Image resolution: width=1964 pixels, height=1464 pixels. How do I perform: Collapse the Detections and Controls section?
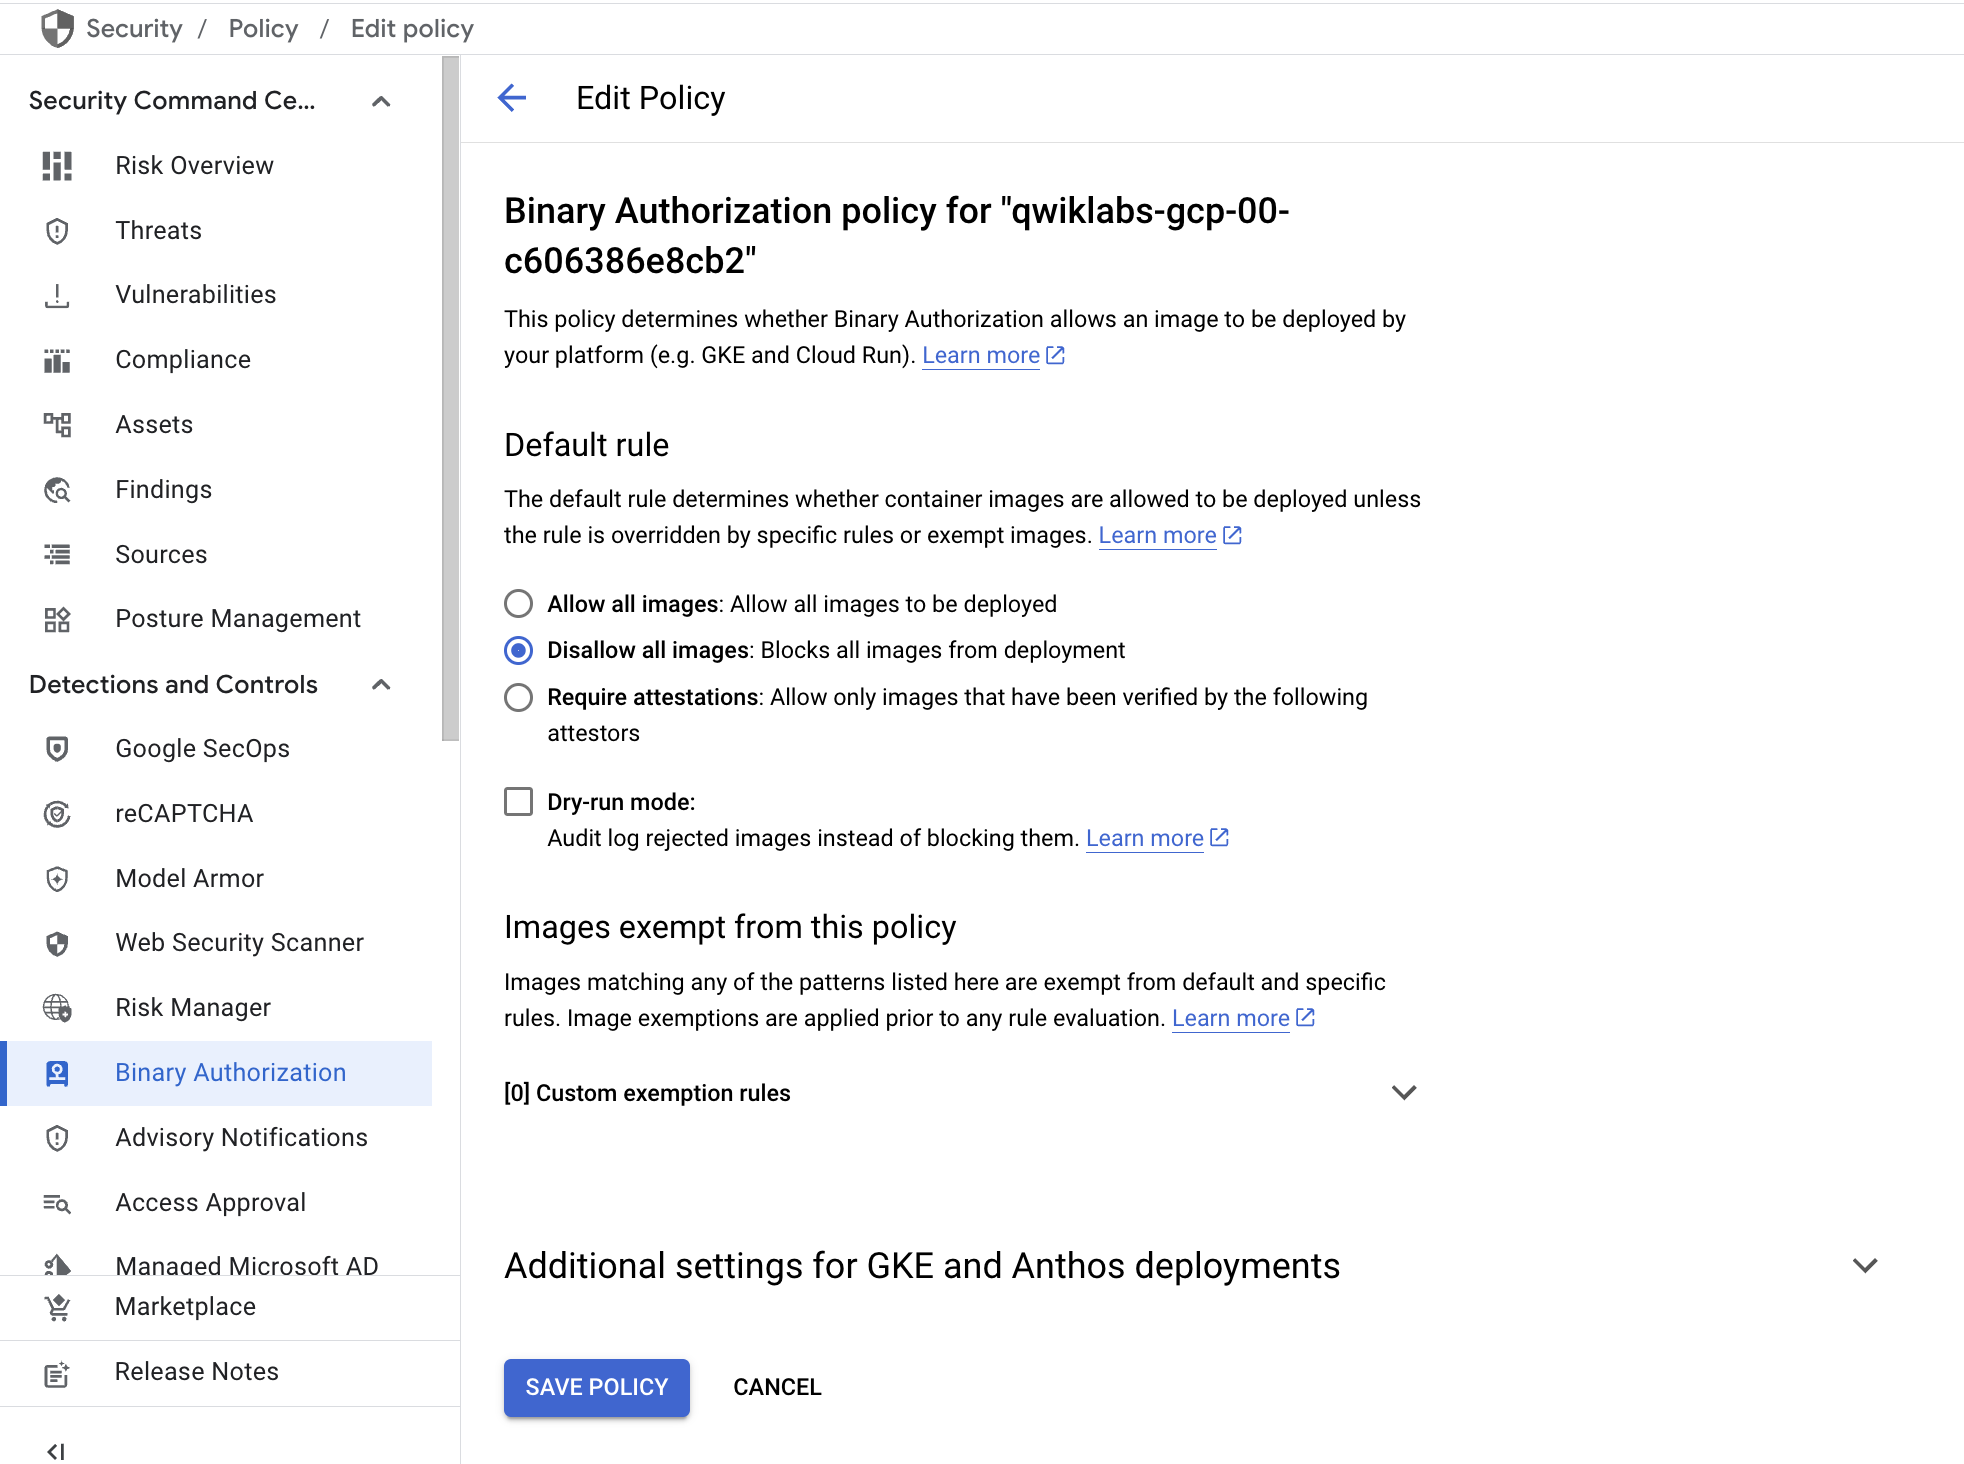[381, 685]
